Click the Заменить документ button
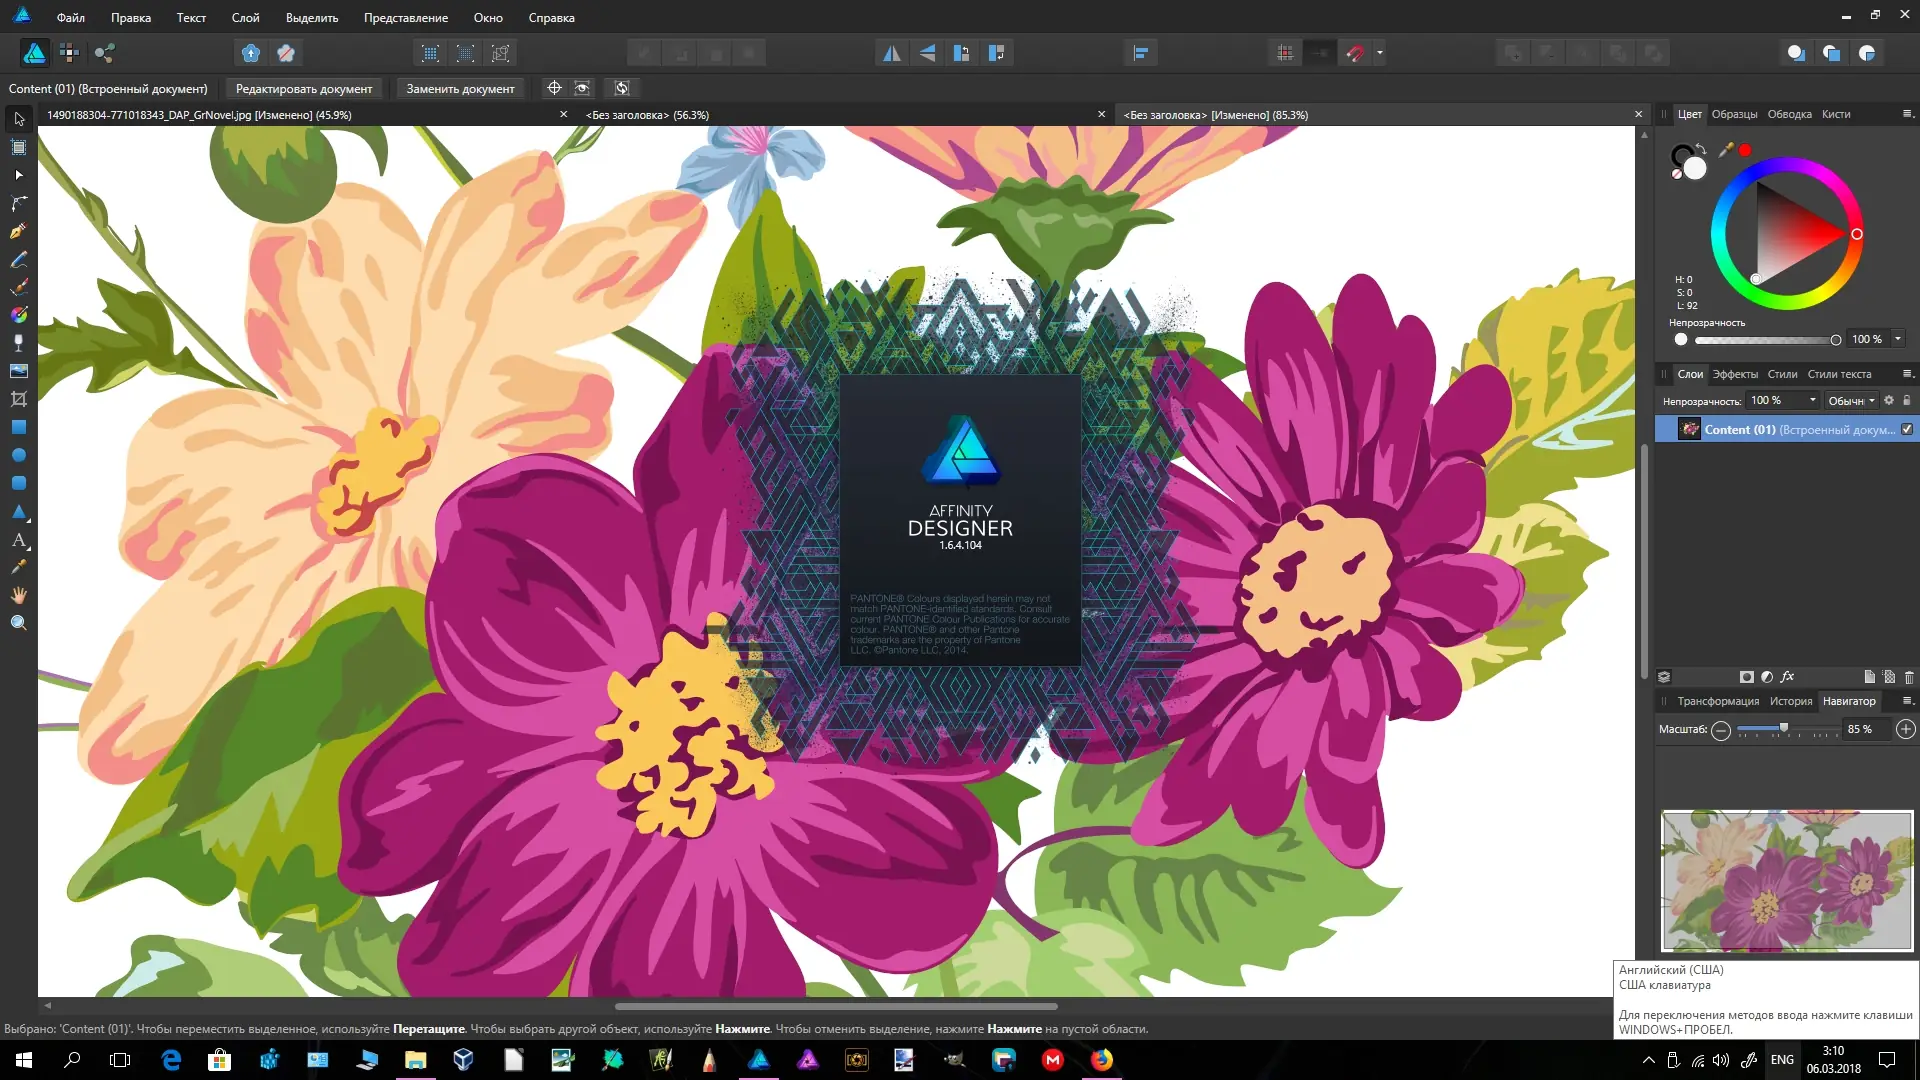 [x=460, y=88]
